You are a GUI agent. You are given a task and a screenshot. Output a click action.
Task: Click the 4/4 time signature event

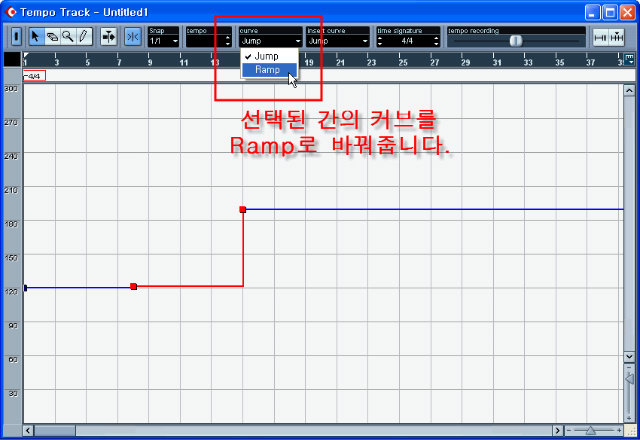point(34,76)
